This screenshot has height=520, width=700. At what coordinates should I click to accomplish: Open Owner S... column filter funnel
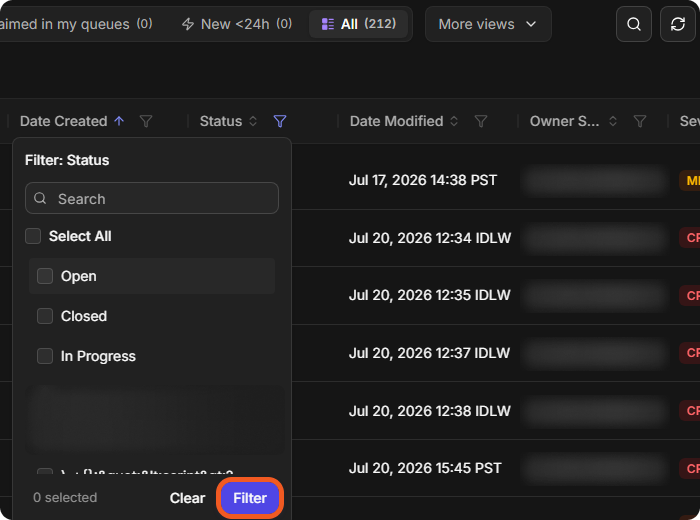point(640,121)
